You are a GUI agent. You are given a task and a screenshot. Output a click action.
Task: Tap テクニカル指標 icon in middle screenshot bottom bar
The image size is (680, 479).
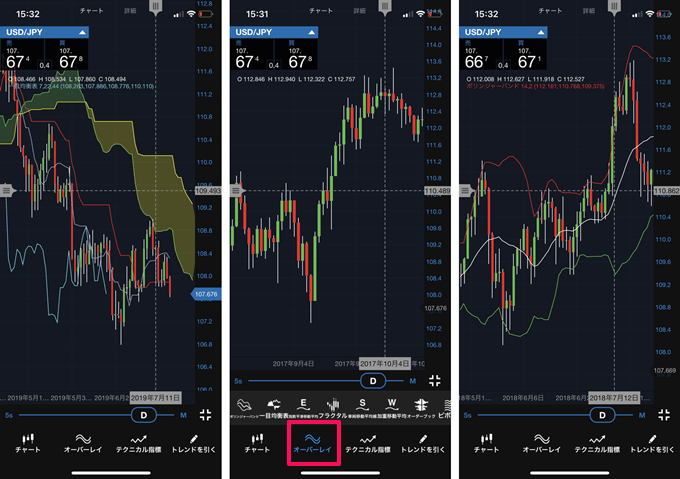pyautogui.click(x=368, y=443)
